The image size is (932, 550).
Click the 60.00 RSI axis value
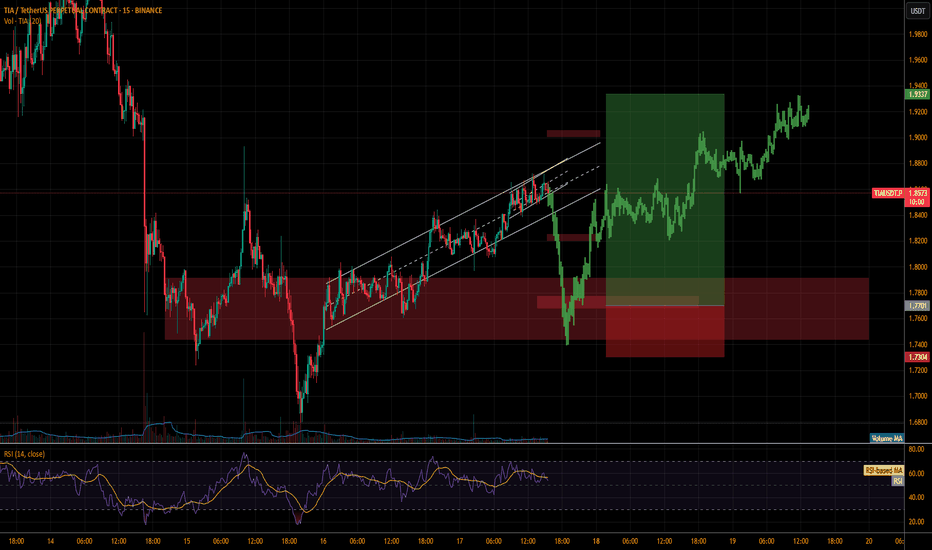(917, 474)
